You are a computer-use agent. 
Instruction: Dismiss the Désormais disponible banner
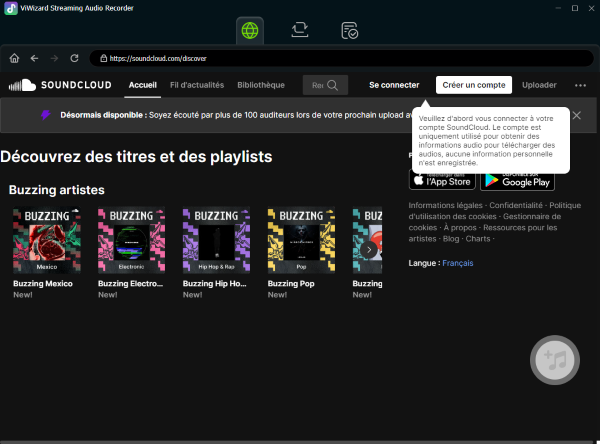[x=576, y=115]
